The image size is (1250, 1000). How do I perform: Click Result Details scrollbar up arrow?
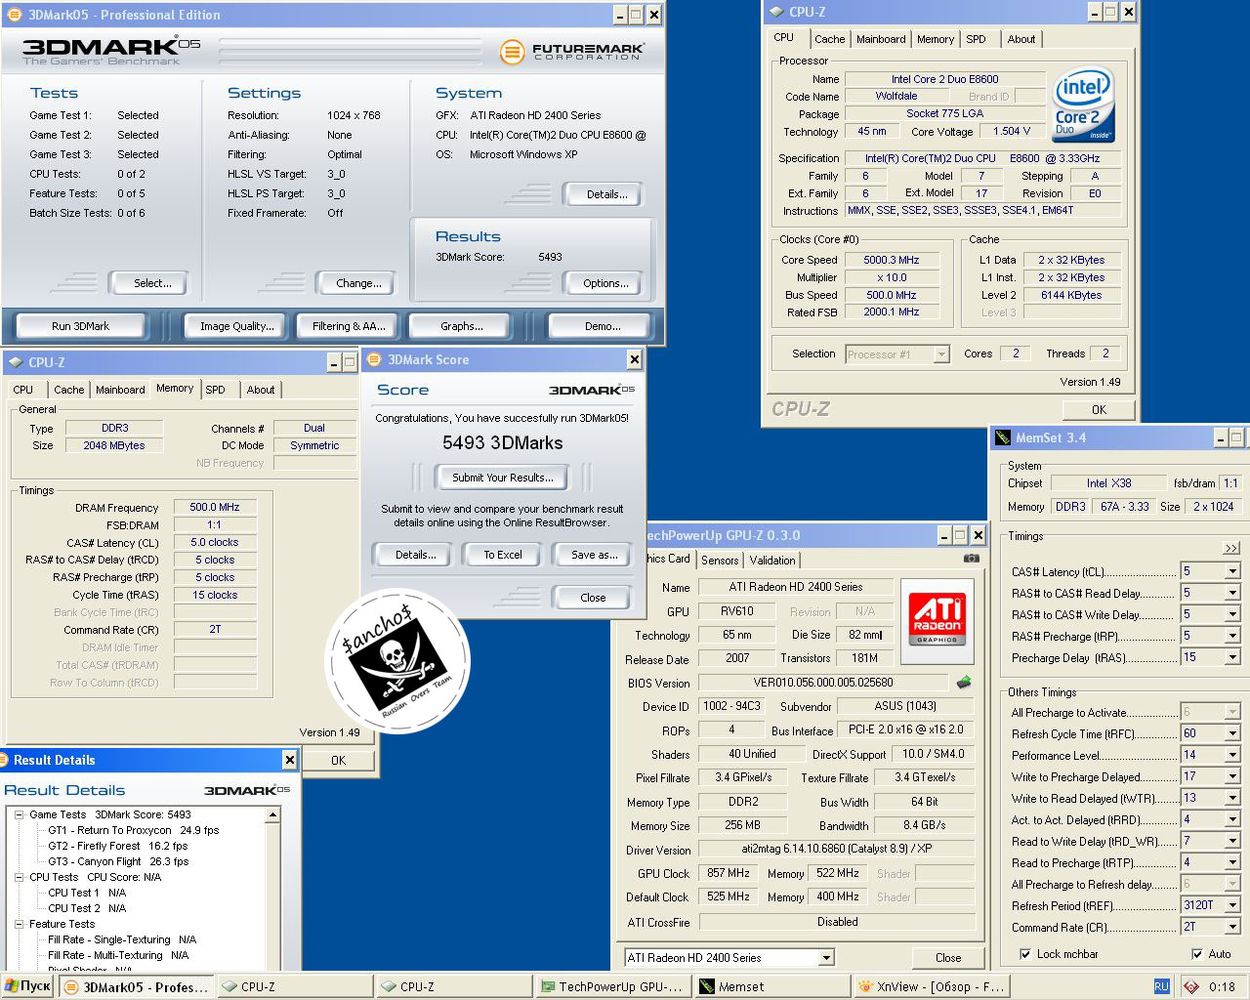click(x=272, y=816)
